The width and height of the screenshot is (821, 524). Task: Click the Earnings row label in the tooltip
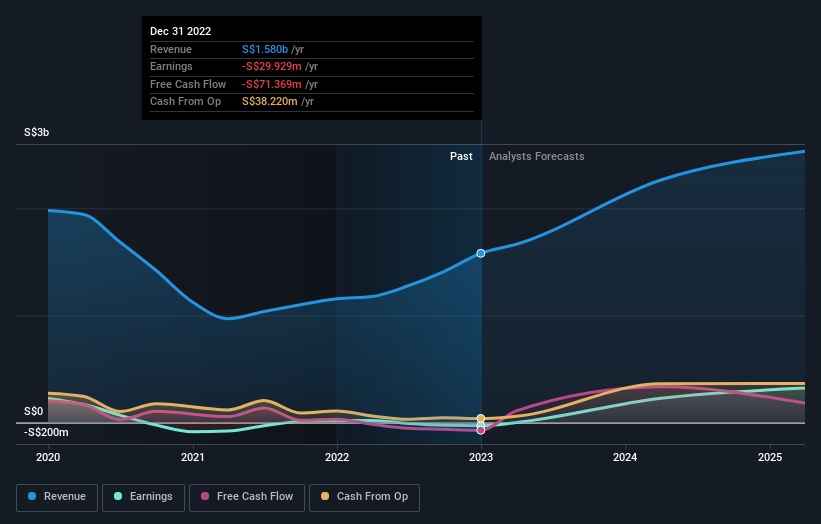(171, 66)
